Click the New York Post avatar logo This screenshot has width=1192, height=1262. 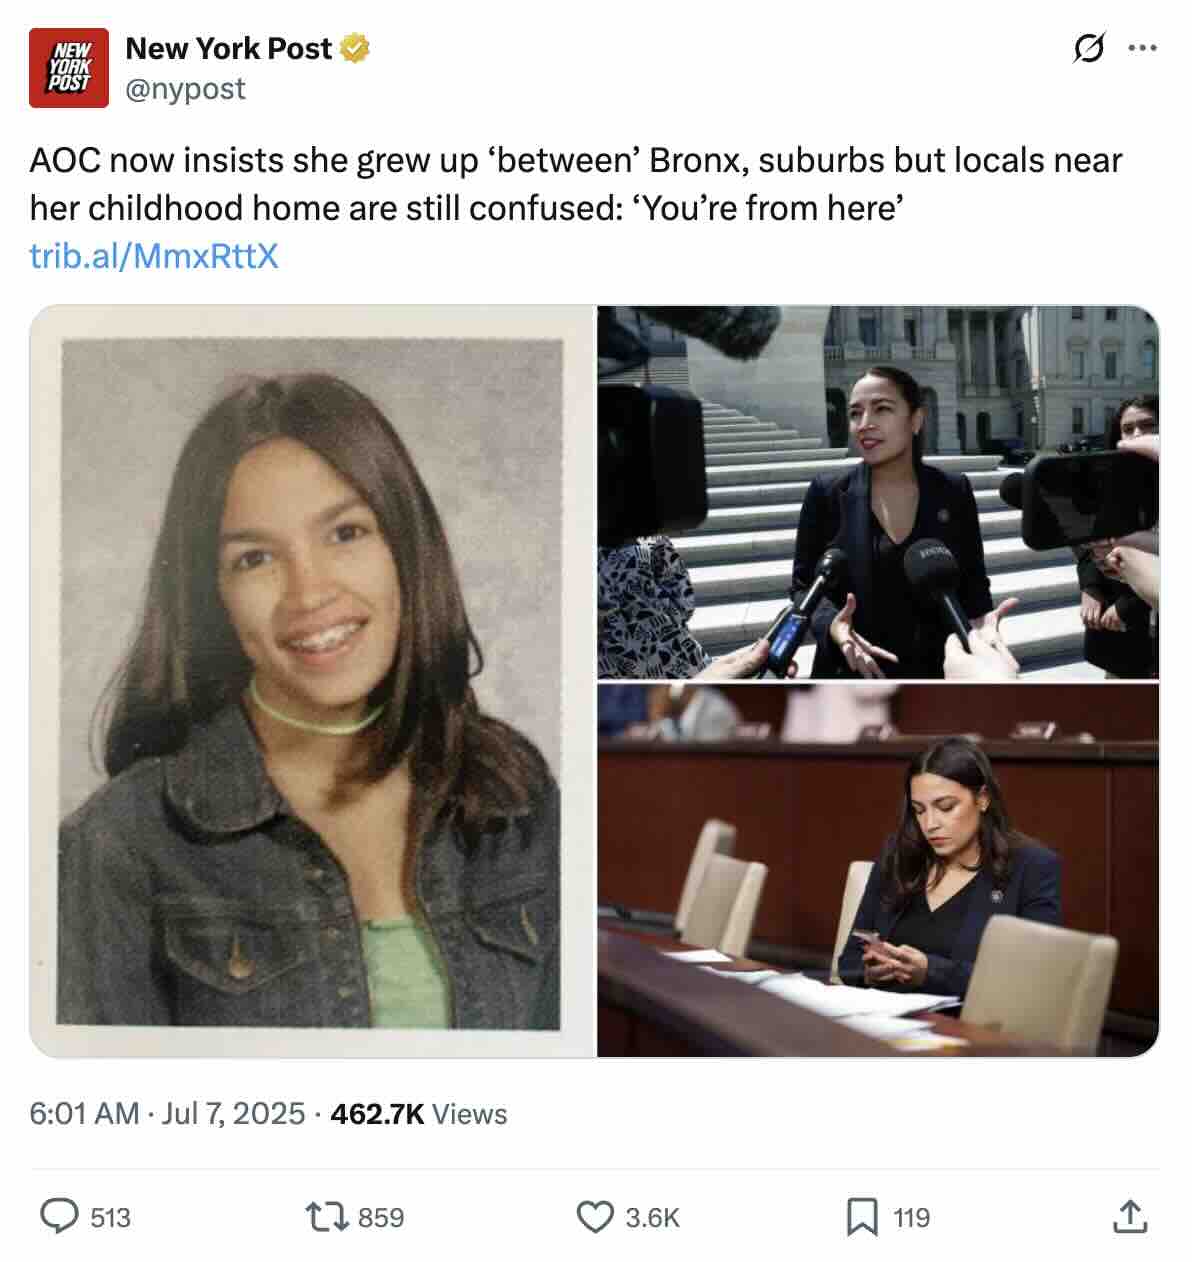[x=68, y=68]
